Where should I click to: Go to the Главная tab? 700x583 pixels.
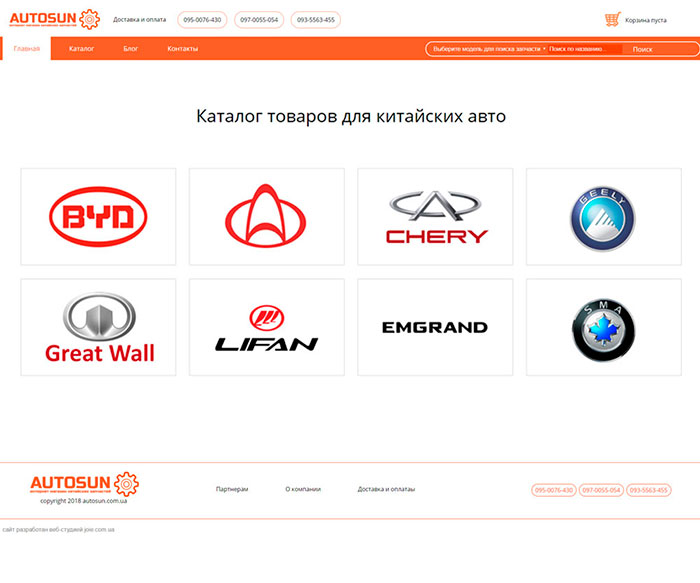27,48
